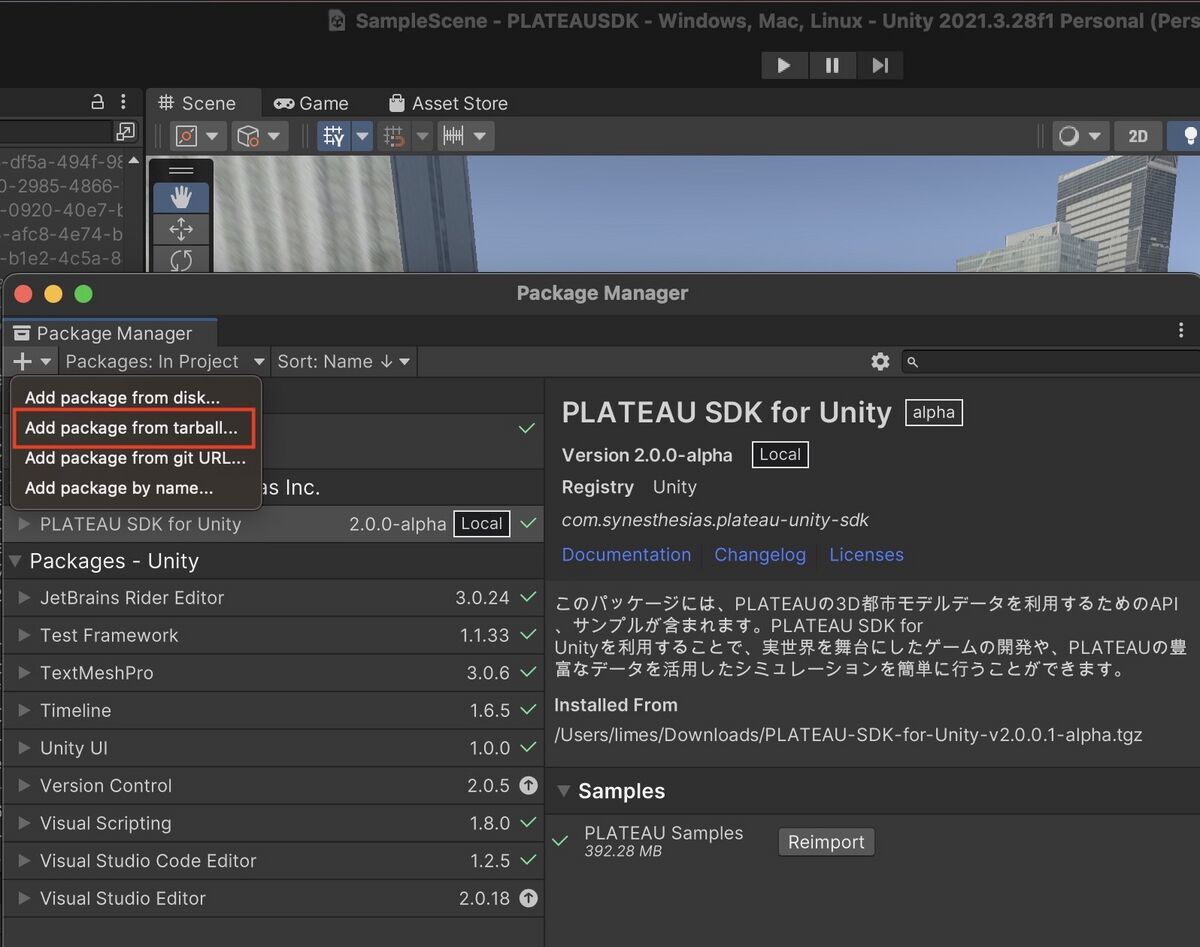Screen dimensions: 1200x947
Task: Click the PLATEAU-SDK-for-Unity-v2.0.0.1-alpha.tgz install path
Action: [848, 735]
